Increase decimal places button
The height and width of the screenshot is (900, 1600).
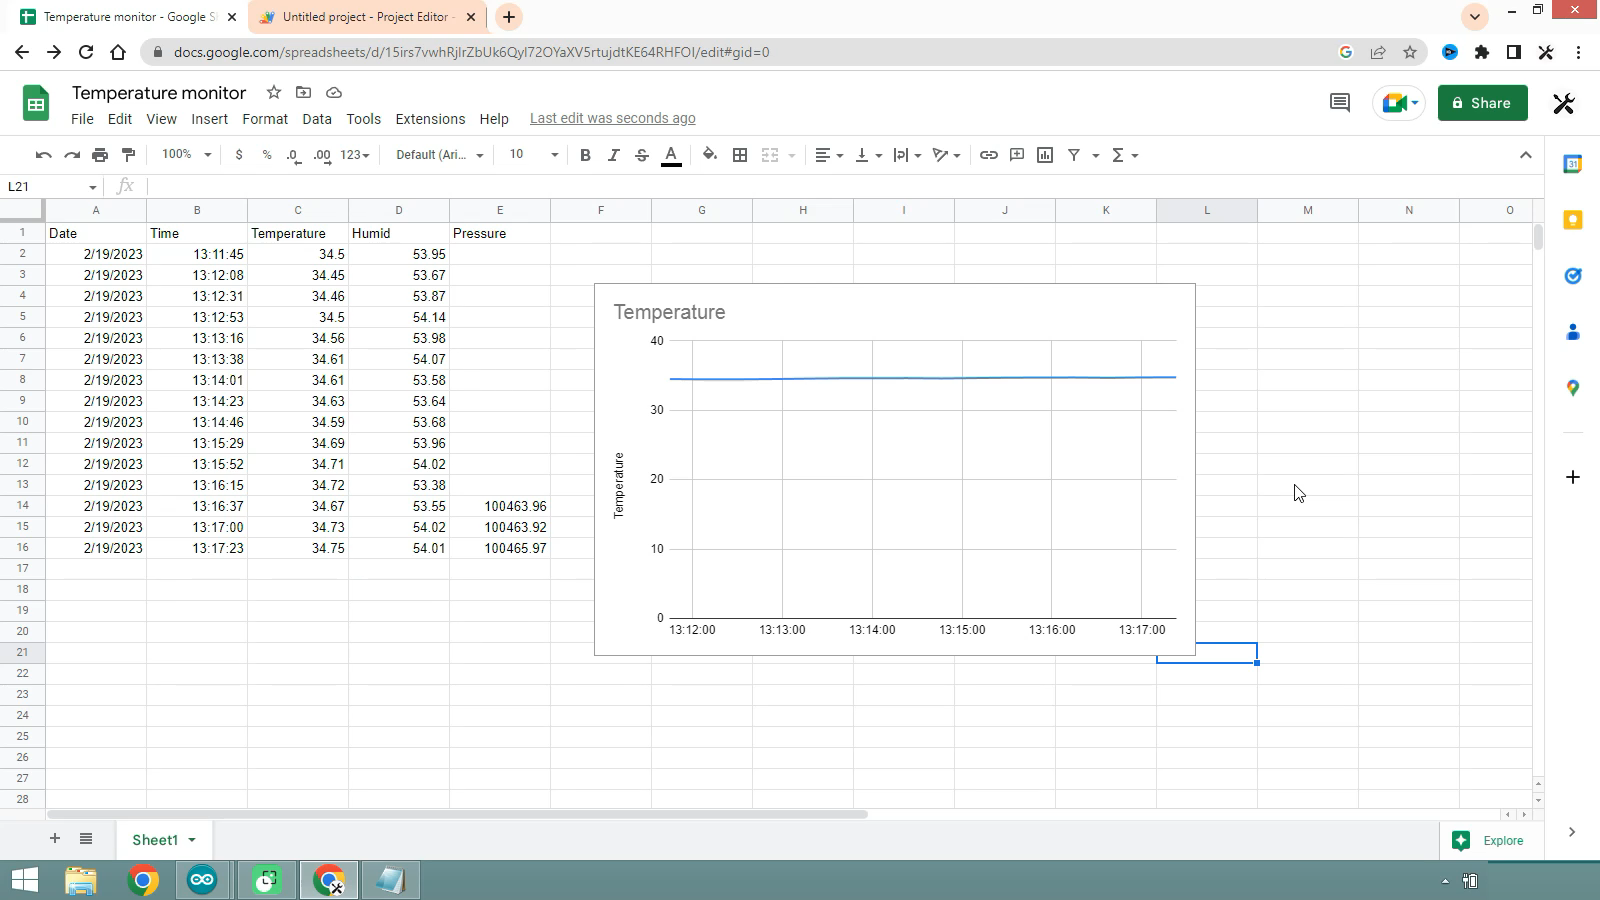[322, 155]
